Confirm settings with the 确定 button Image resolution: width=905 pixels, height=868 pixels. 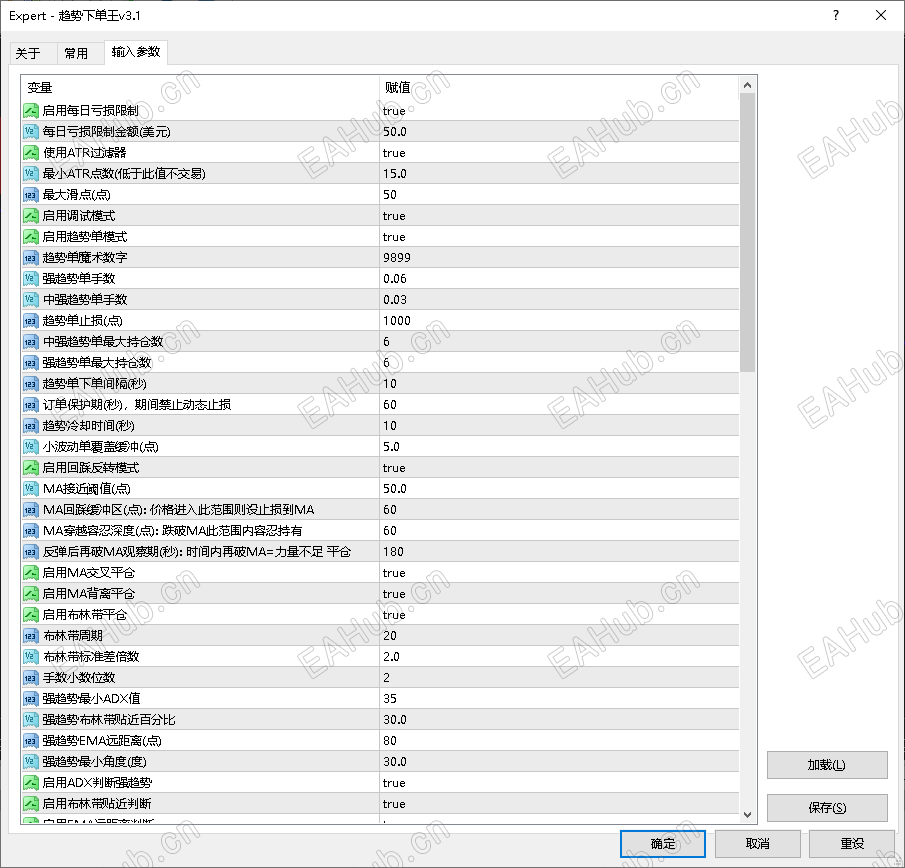coord(663,844)
